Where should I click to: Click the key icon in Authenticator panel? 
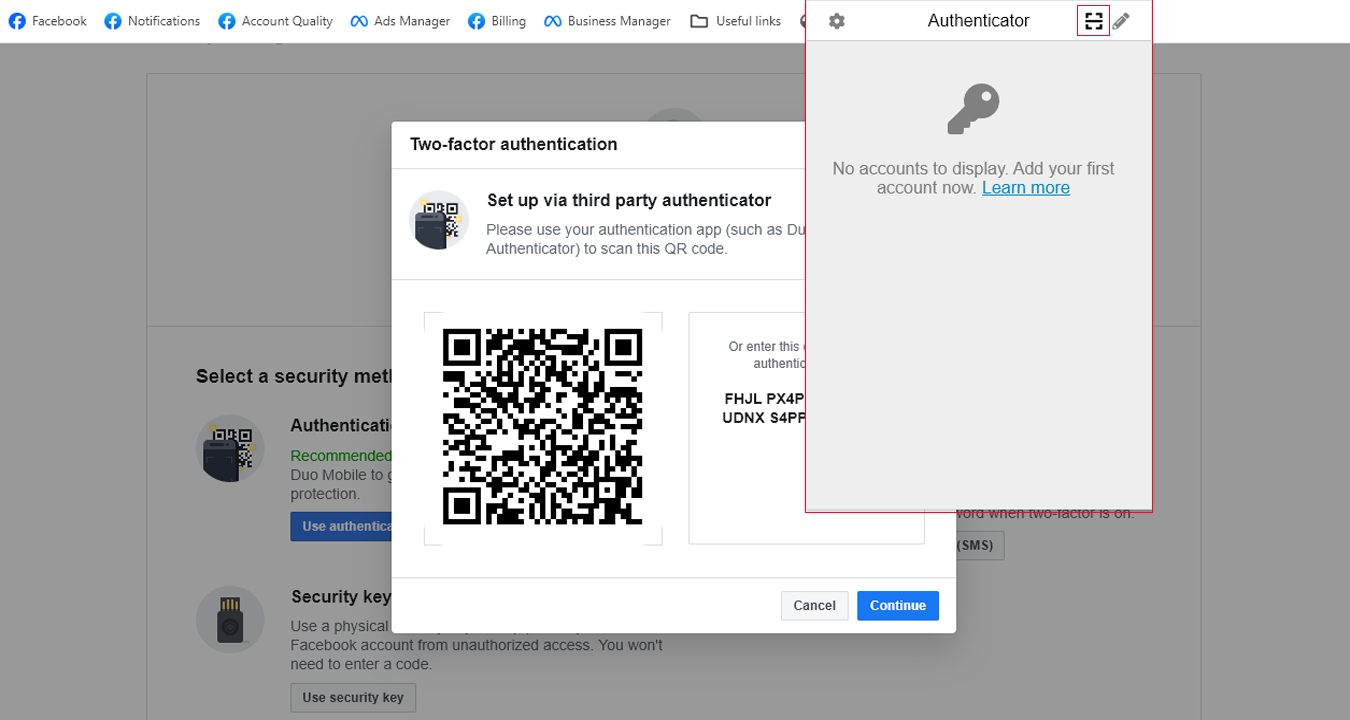click(974, 109)
